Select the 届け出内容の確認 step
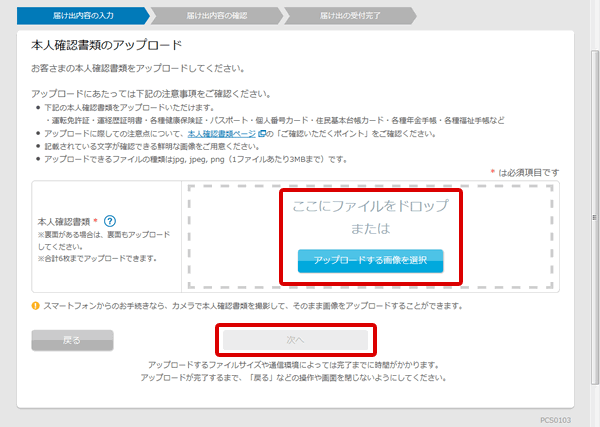This screenshot has width=600, height=427. 218,15
